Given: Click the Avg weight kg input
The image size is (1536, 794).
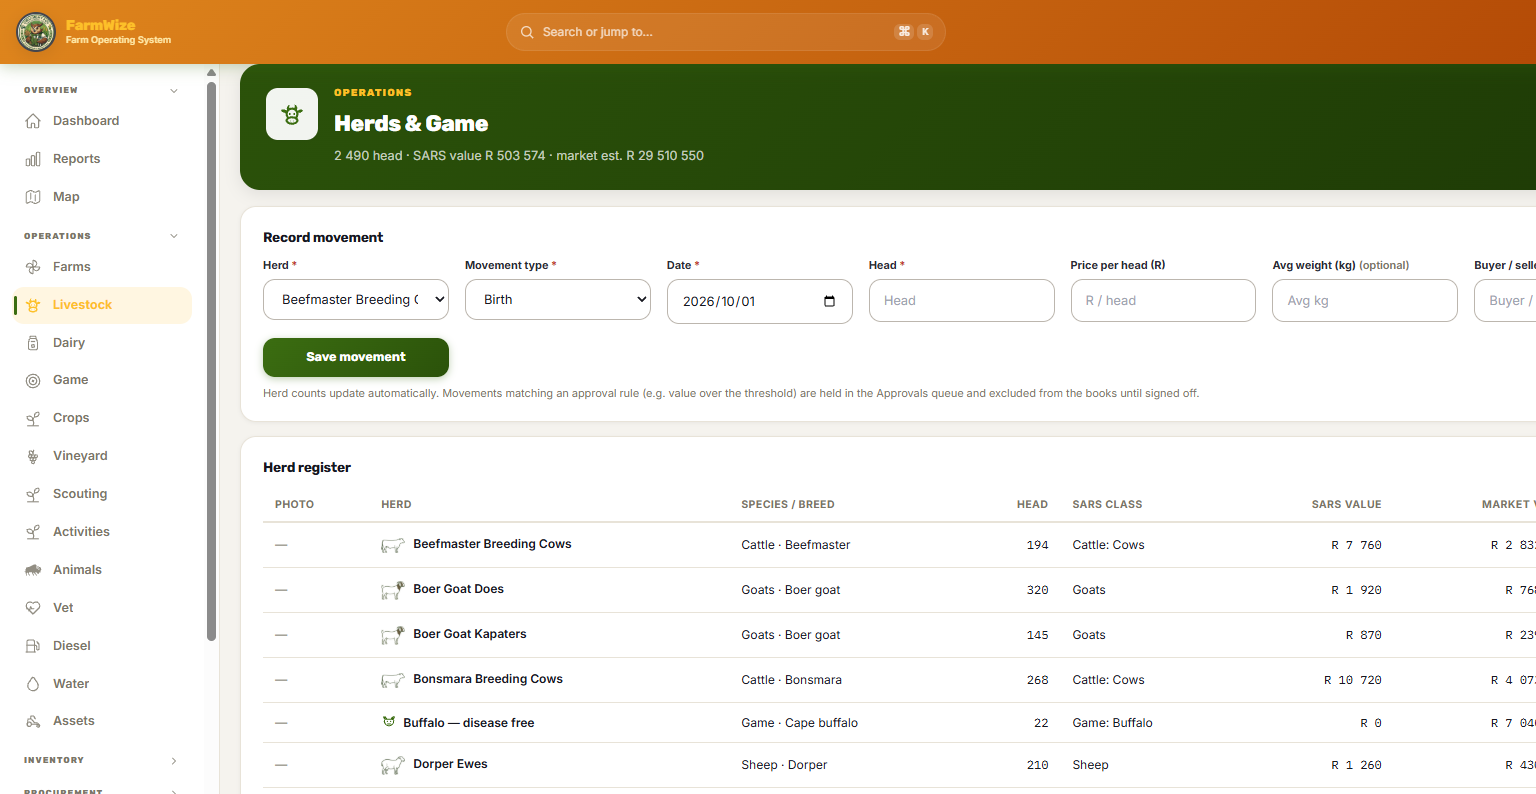Looking at the screenshot, I should coord(1365,300).
